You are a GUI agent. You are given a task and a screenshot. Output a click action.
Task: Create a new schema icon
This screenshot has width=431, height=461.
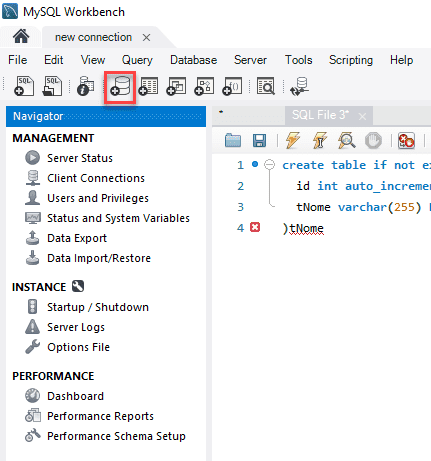click(x=120, y=87)
